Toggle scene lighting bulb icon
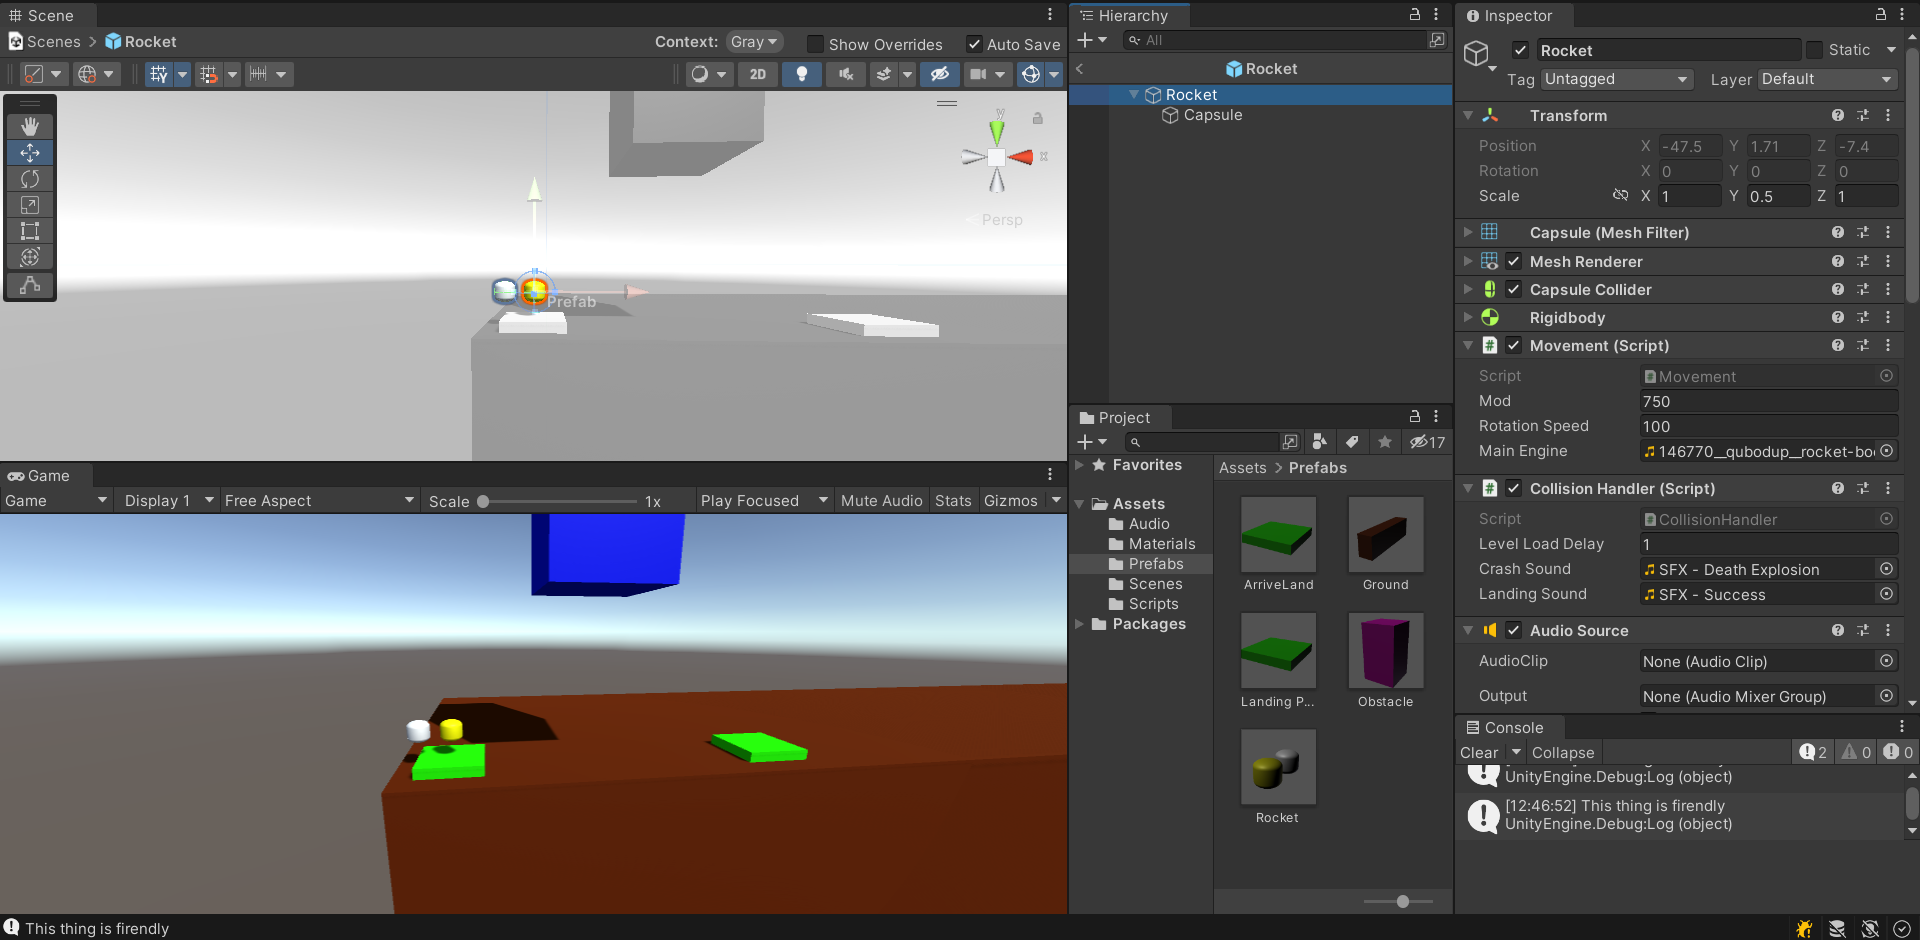 (801, 74)
